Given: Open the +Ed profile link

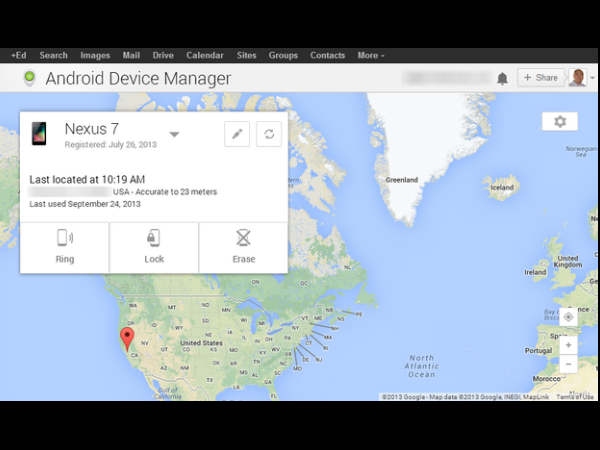Looking at the screenshot, I should (19, 55).
